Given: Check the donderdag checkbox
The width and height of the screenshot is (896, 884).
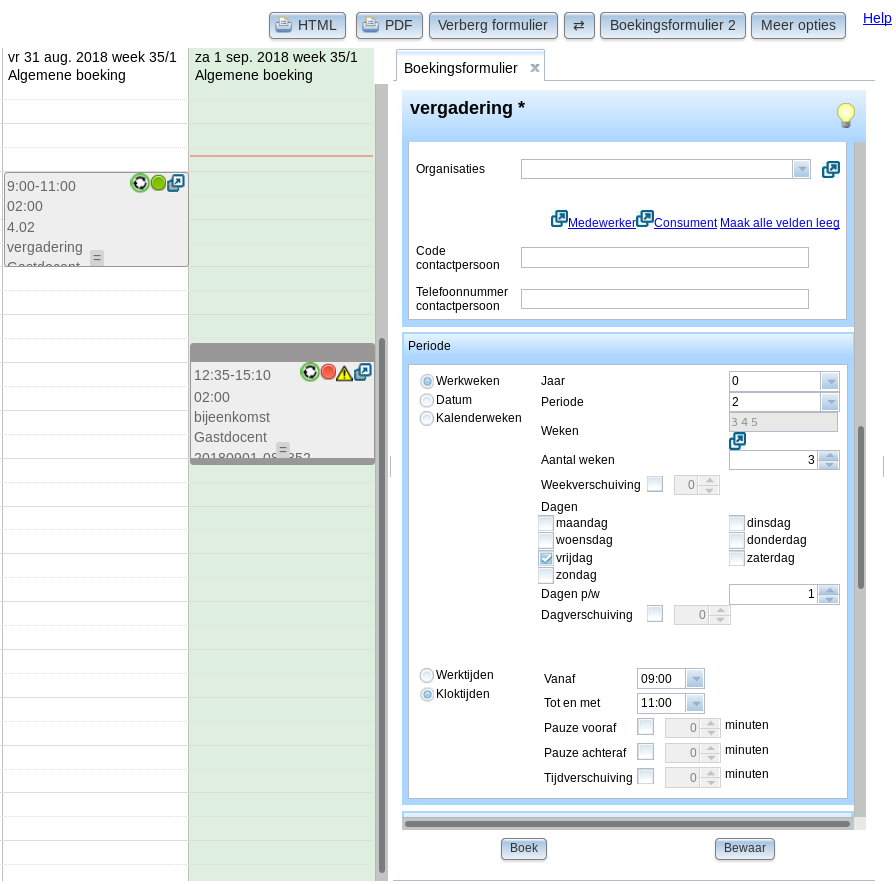Looking at the screenshot, I should pyautogui.click(x=737, y=540).
